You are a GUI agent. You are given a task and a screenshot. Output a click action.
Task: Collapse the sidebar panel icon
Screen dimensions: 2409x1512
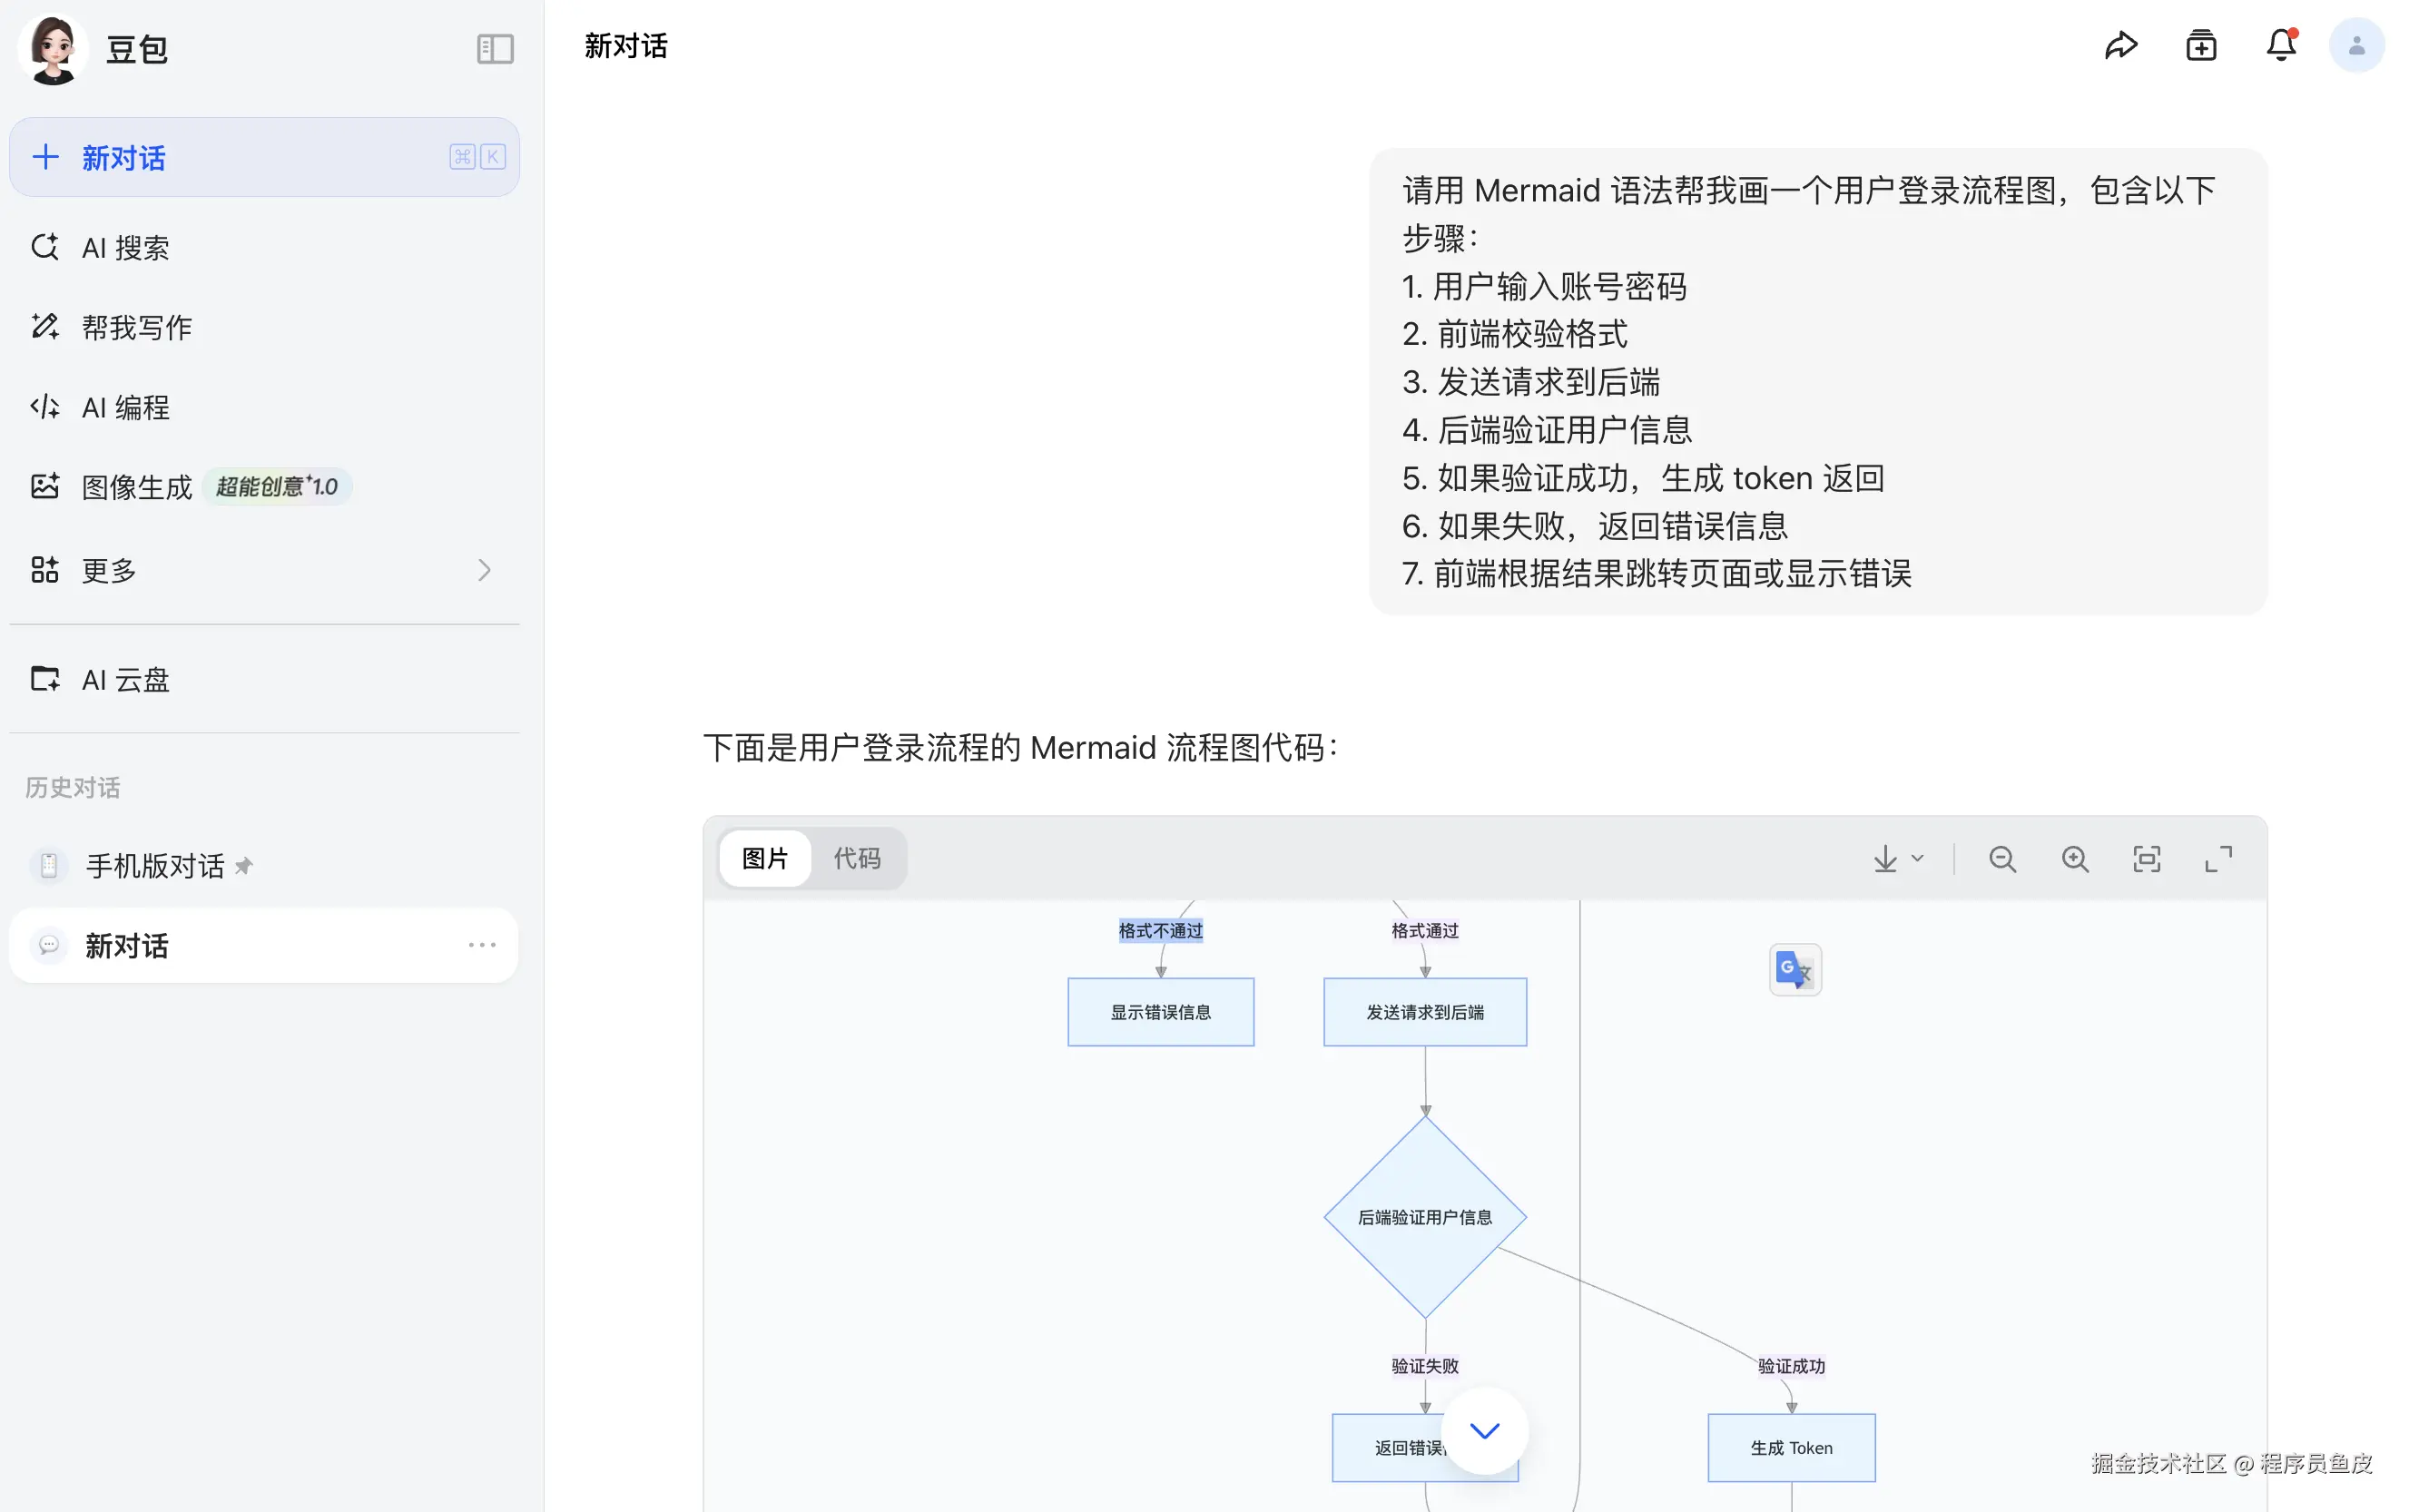495,49
